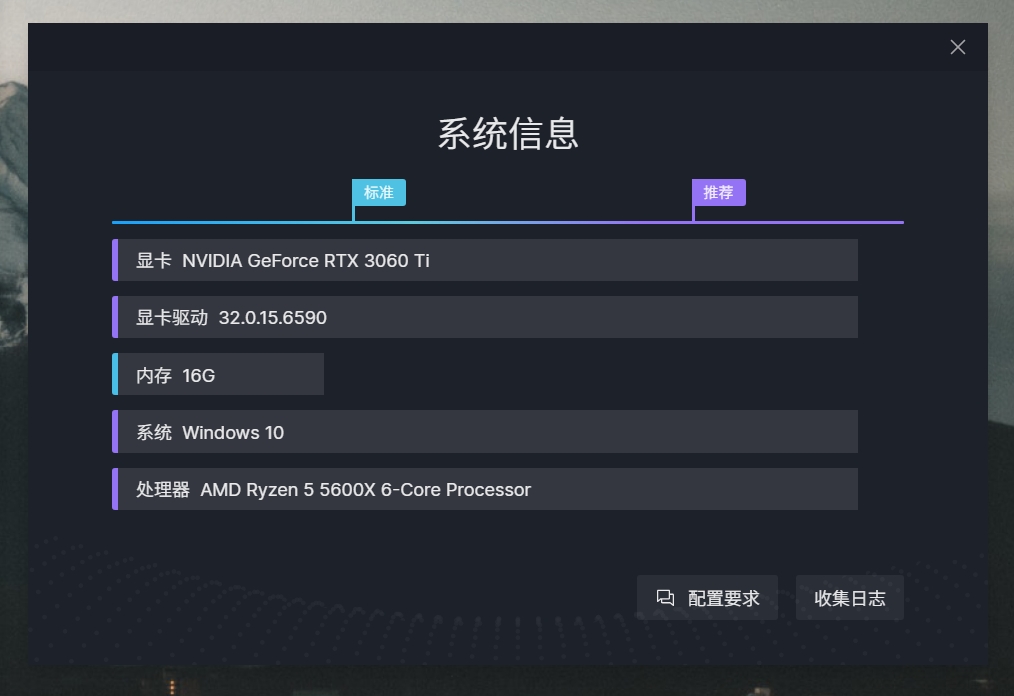Click the purple indicator beside 处理器 row
1014x696 pixels.
coord(115,490)
